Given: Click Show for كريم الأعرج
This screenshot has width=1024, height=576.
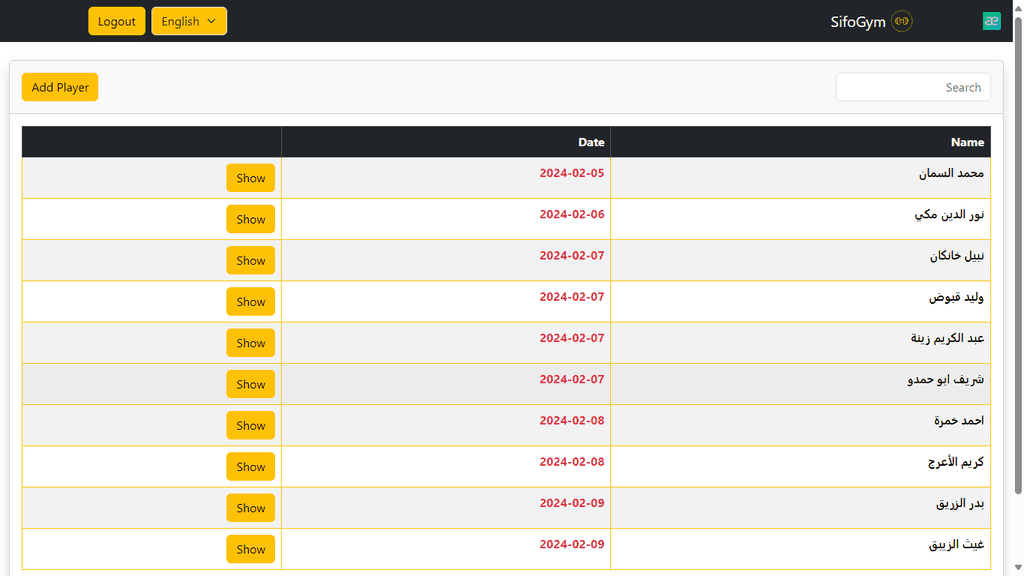Looking at the screenshot, I should pyautogui.click(x=251, y=466).
